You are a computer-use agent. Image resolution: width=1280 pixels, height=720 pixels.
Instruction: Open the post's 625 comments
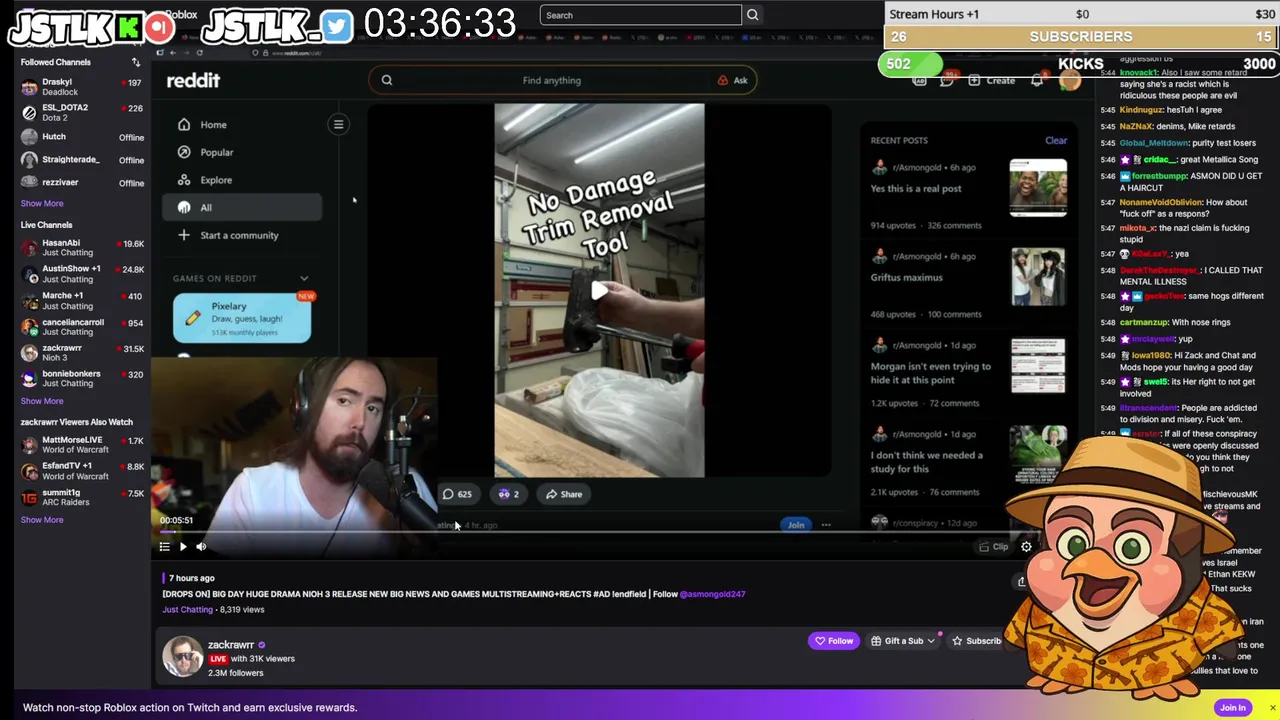pos(457,494)
